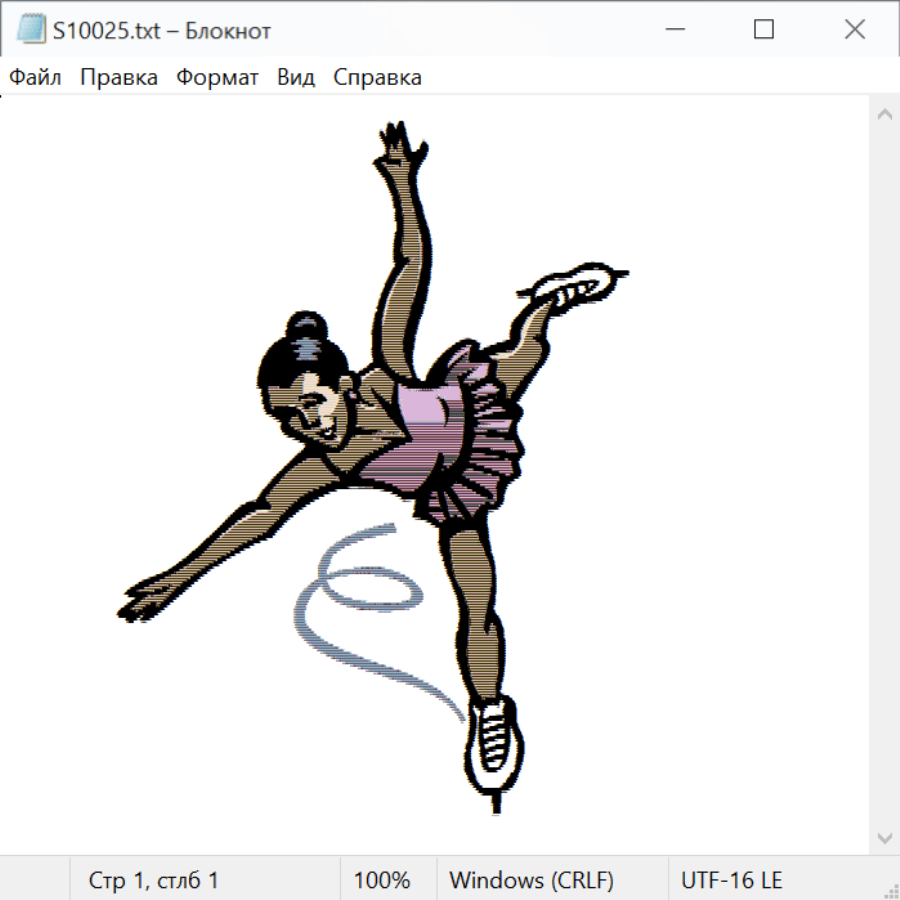This screenshot has height=900, width=900.
Task: Open the Файл menu
Action: coord(36,78)
